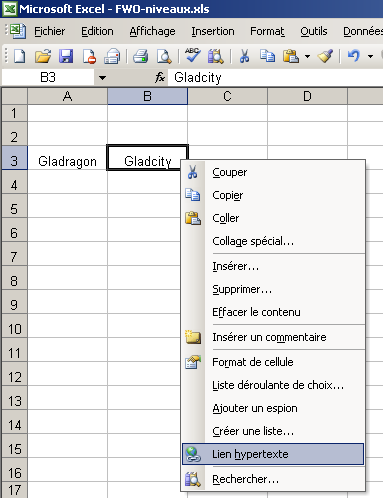Click the New workbook toolbar icon
The image size is (383, 498).
[x=19, y=56]
